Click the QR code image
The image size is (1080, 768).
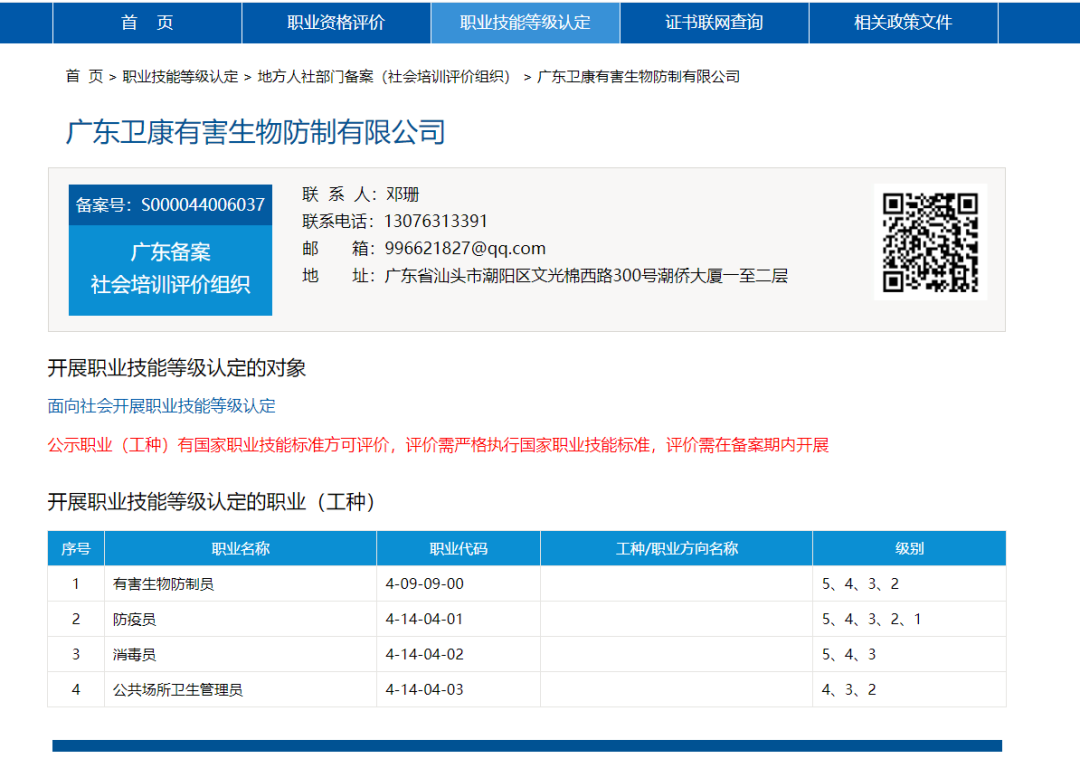[x=931, y=242]
